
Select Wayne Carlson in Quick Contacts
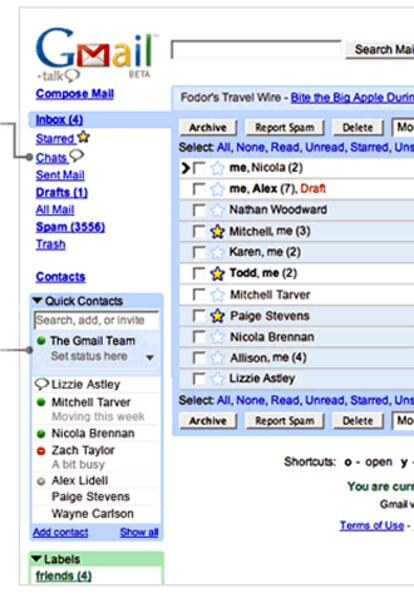(x=93, y=514)
